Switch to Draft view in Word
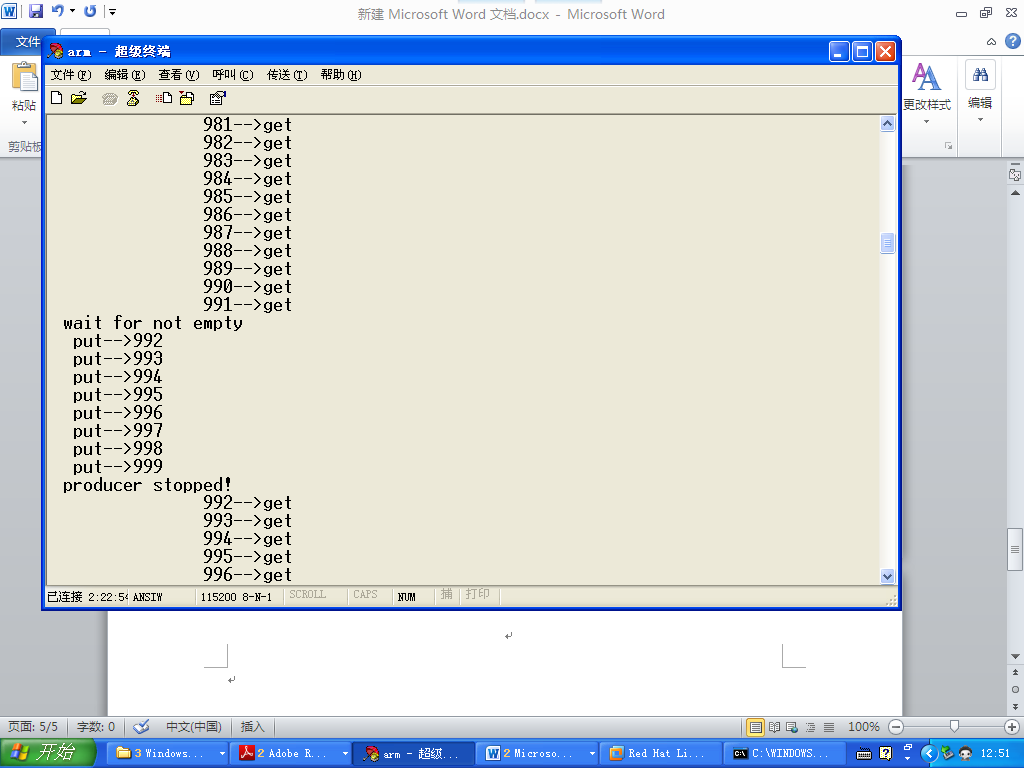 tap(829, 727)
